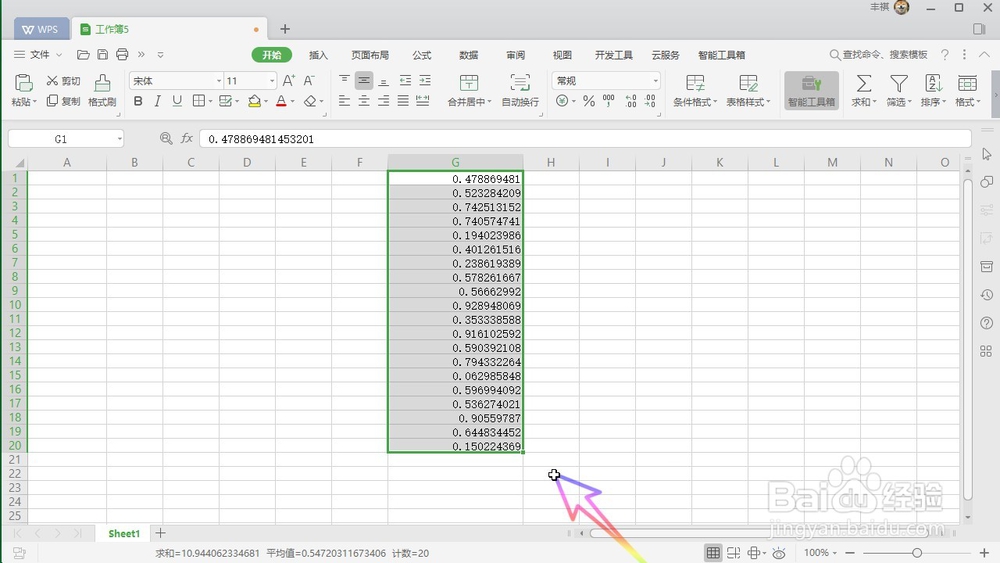Zoom in with plus button

(984, 553)
